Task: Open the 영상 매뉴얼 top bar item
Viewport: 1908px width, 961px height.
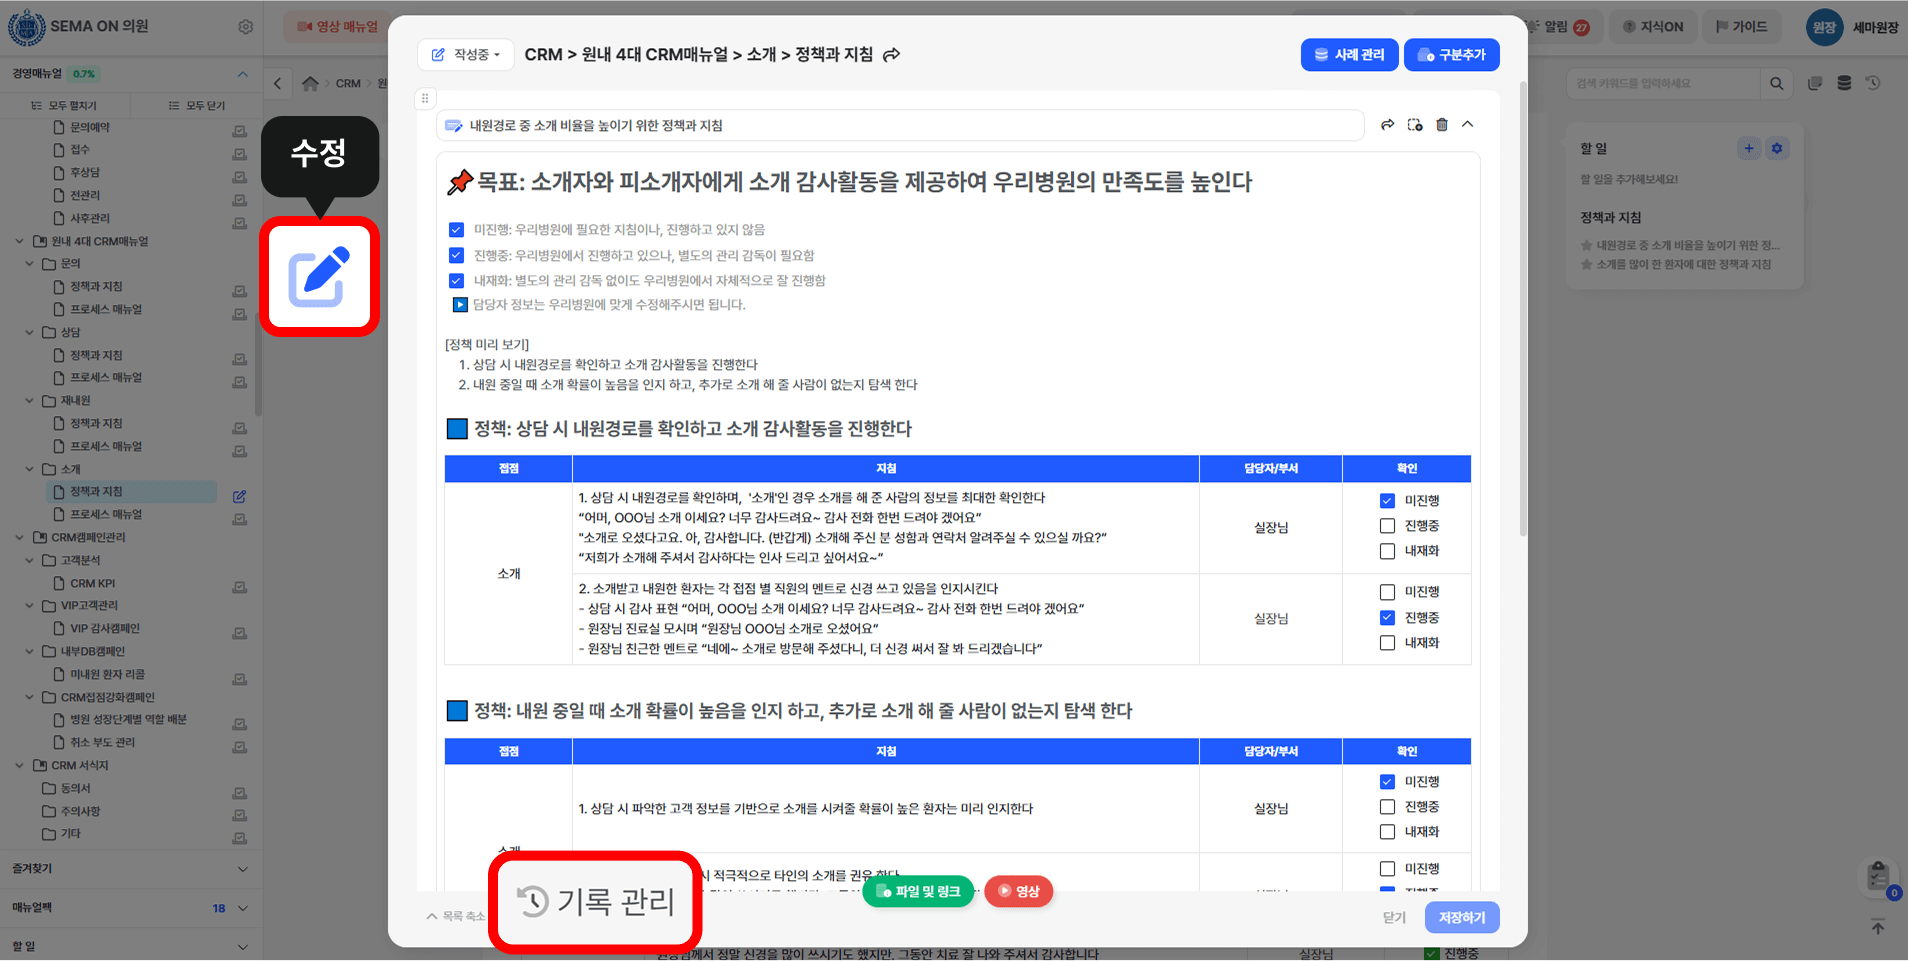Action: tap(337, 27)
